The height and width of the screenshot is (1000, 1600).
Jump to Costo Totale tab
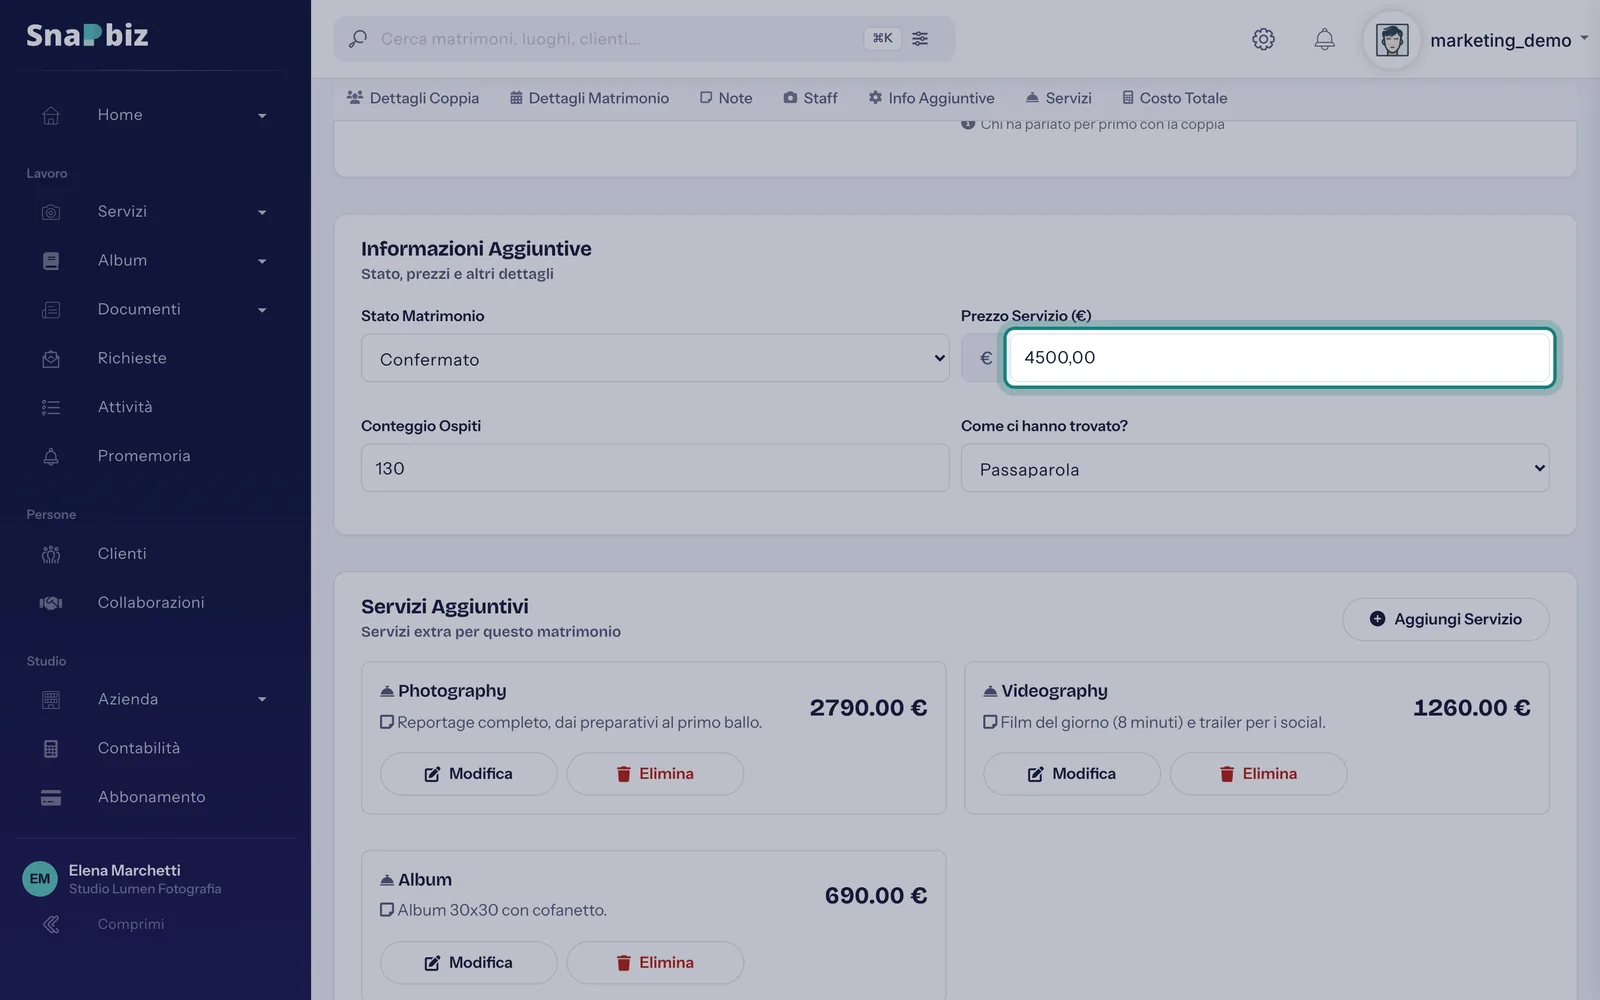(x=1174, y=98)
